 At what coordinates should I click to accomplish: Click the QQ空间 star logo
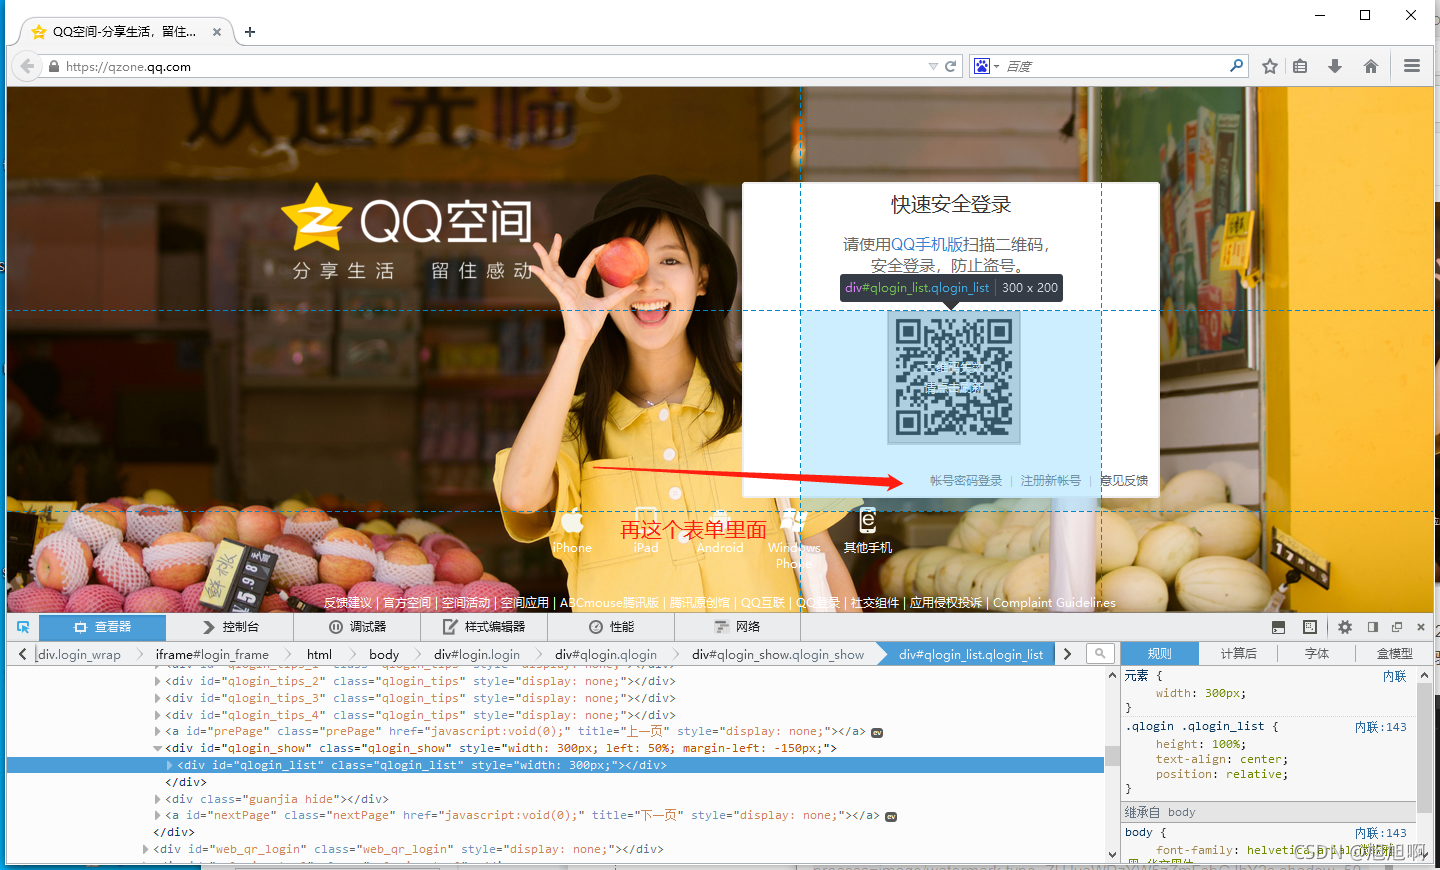(x=317, y=217)
